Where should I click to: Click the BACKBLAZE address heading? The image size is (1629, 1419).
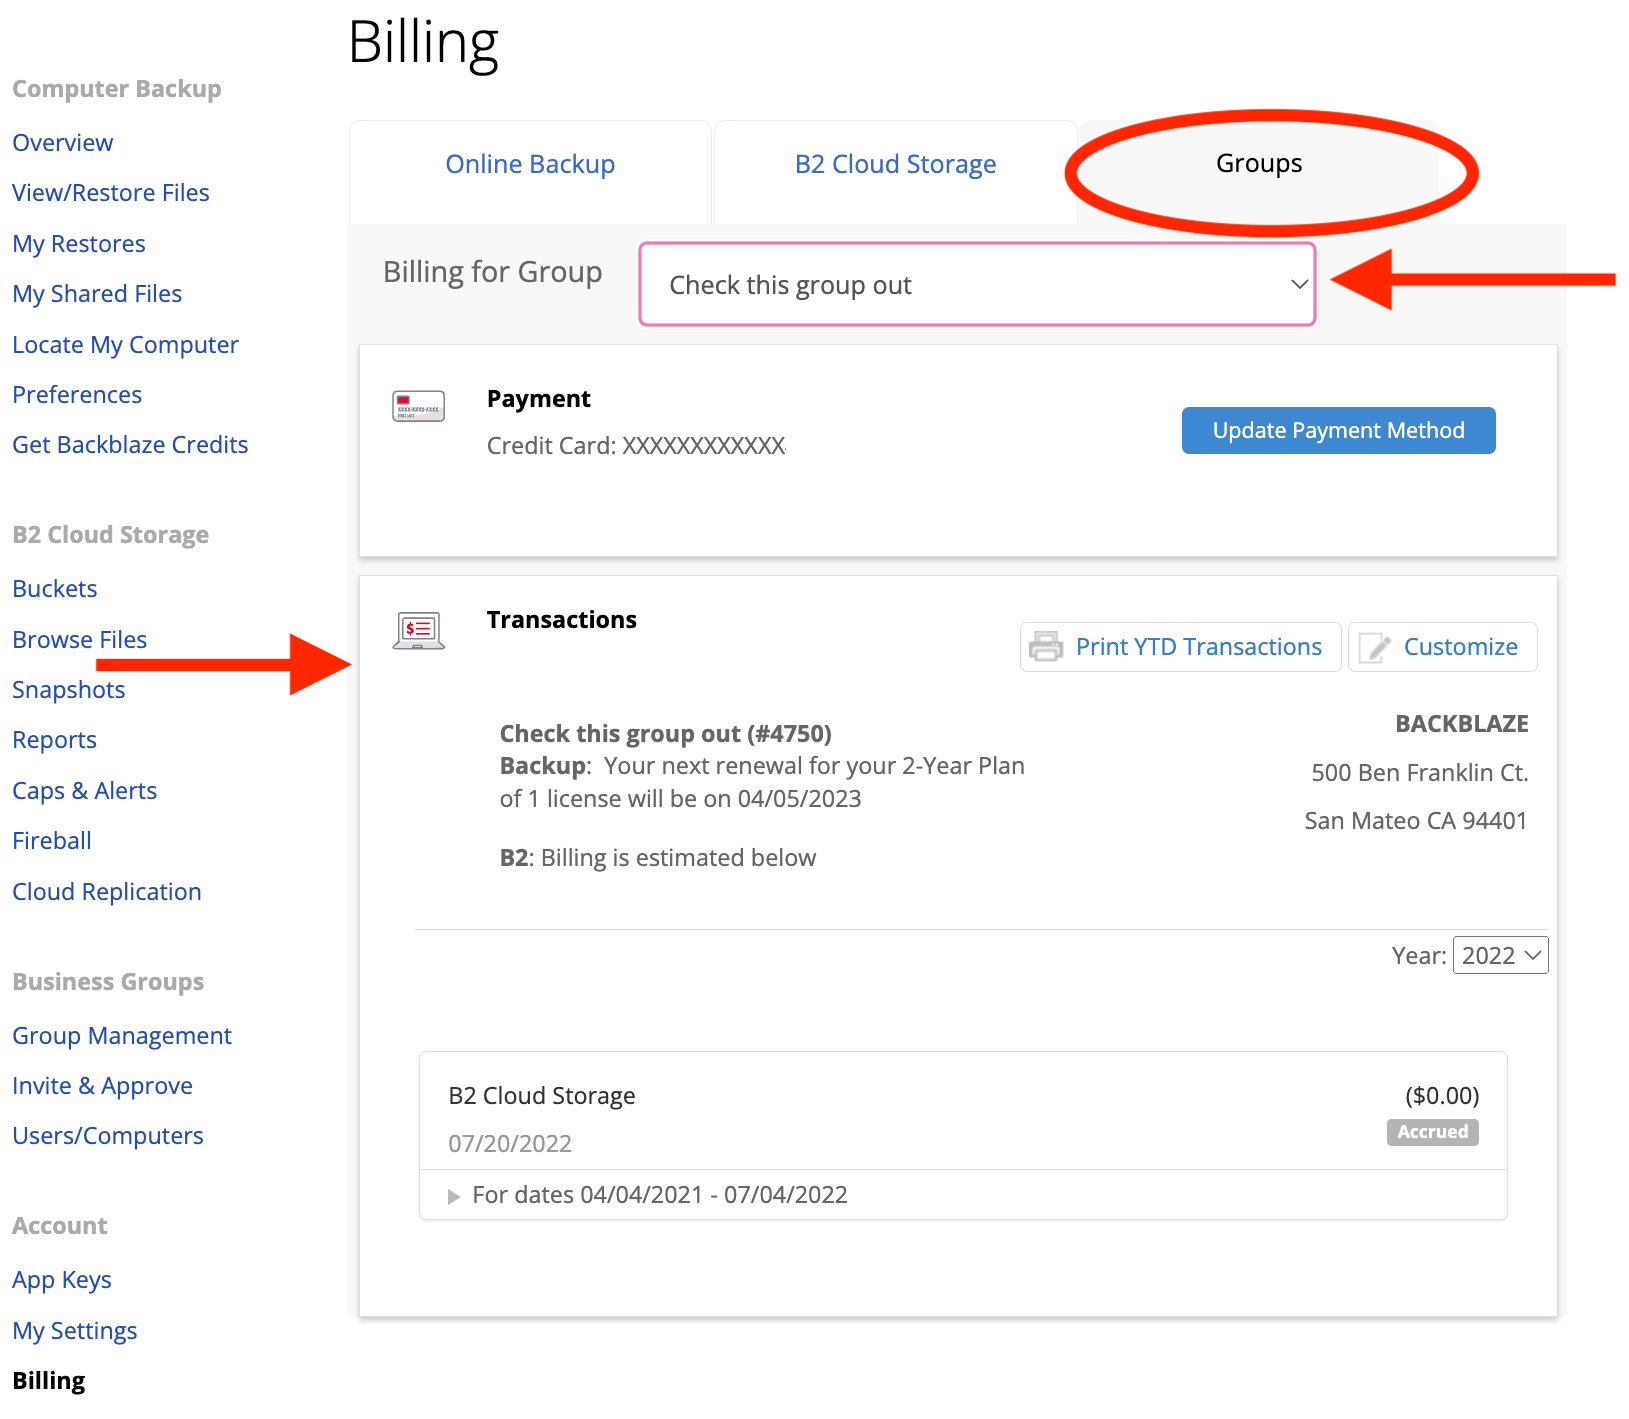click(1462, 724)
